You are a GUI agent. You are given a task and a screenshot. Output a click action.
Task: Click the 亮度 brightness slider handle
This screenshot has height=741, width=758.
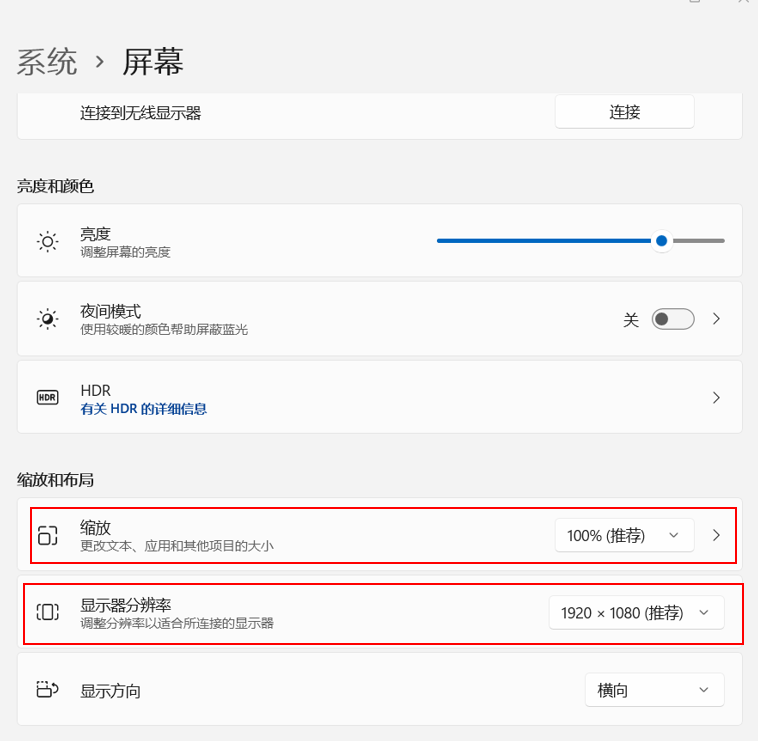click(x=661, y=241)
